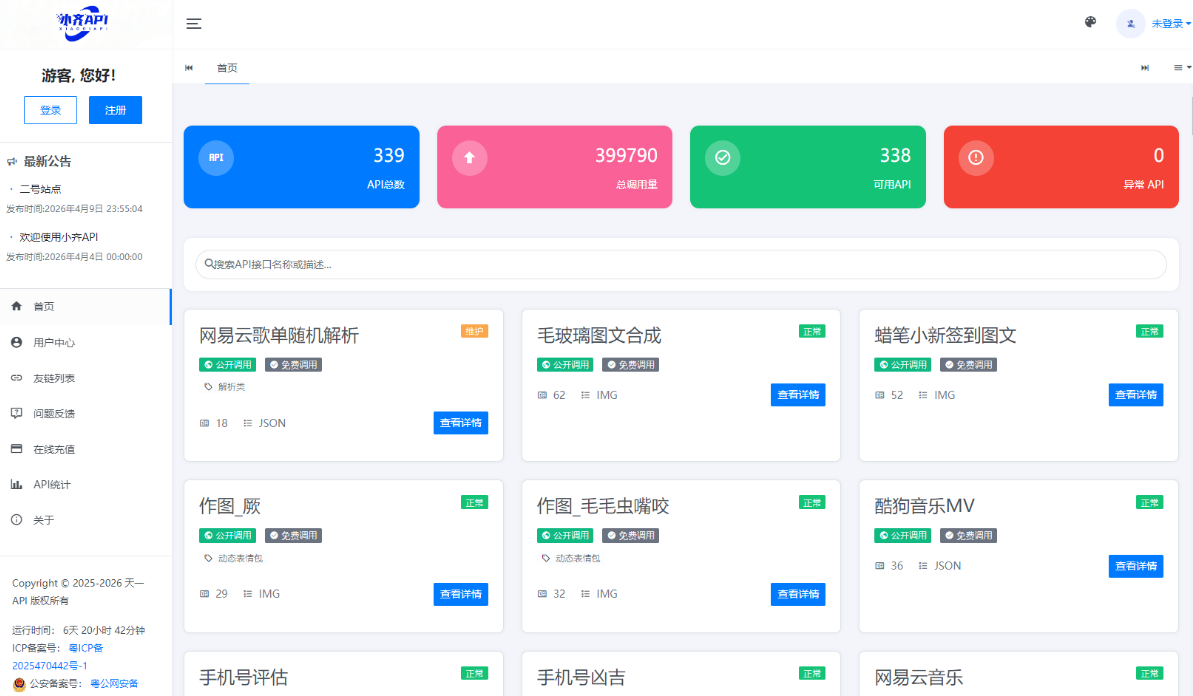
Task: Click the warning icon on red card
Action: (976, 157)
